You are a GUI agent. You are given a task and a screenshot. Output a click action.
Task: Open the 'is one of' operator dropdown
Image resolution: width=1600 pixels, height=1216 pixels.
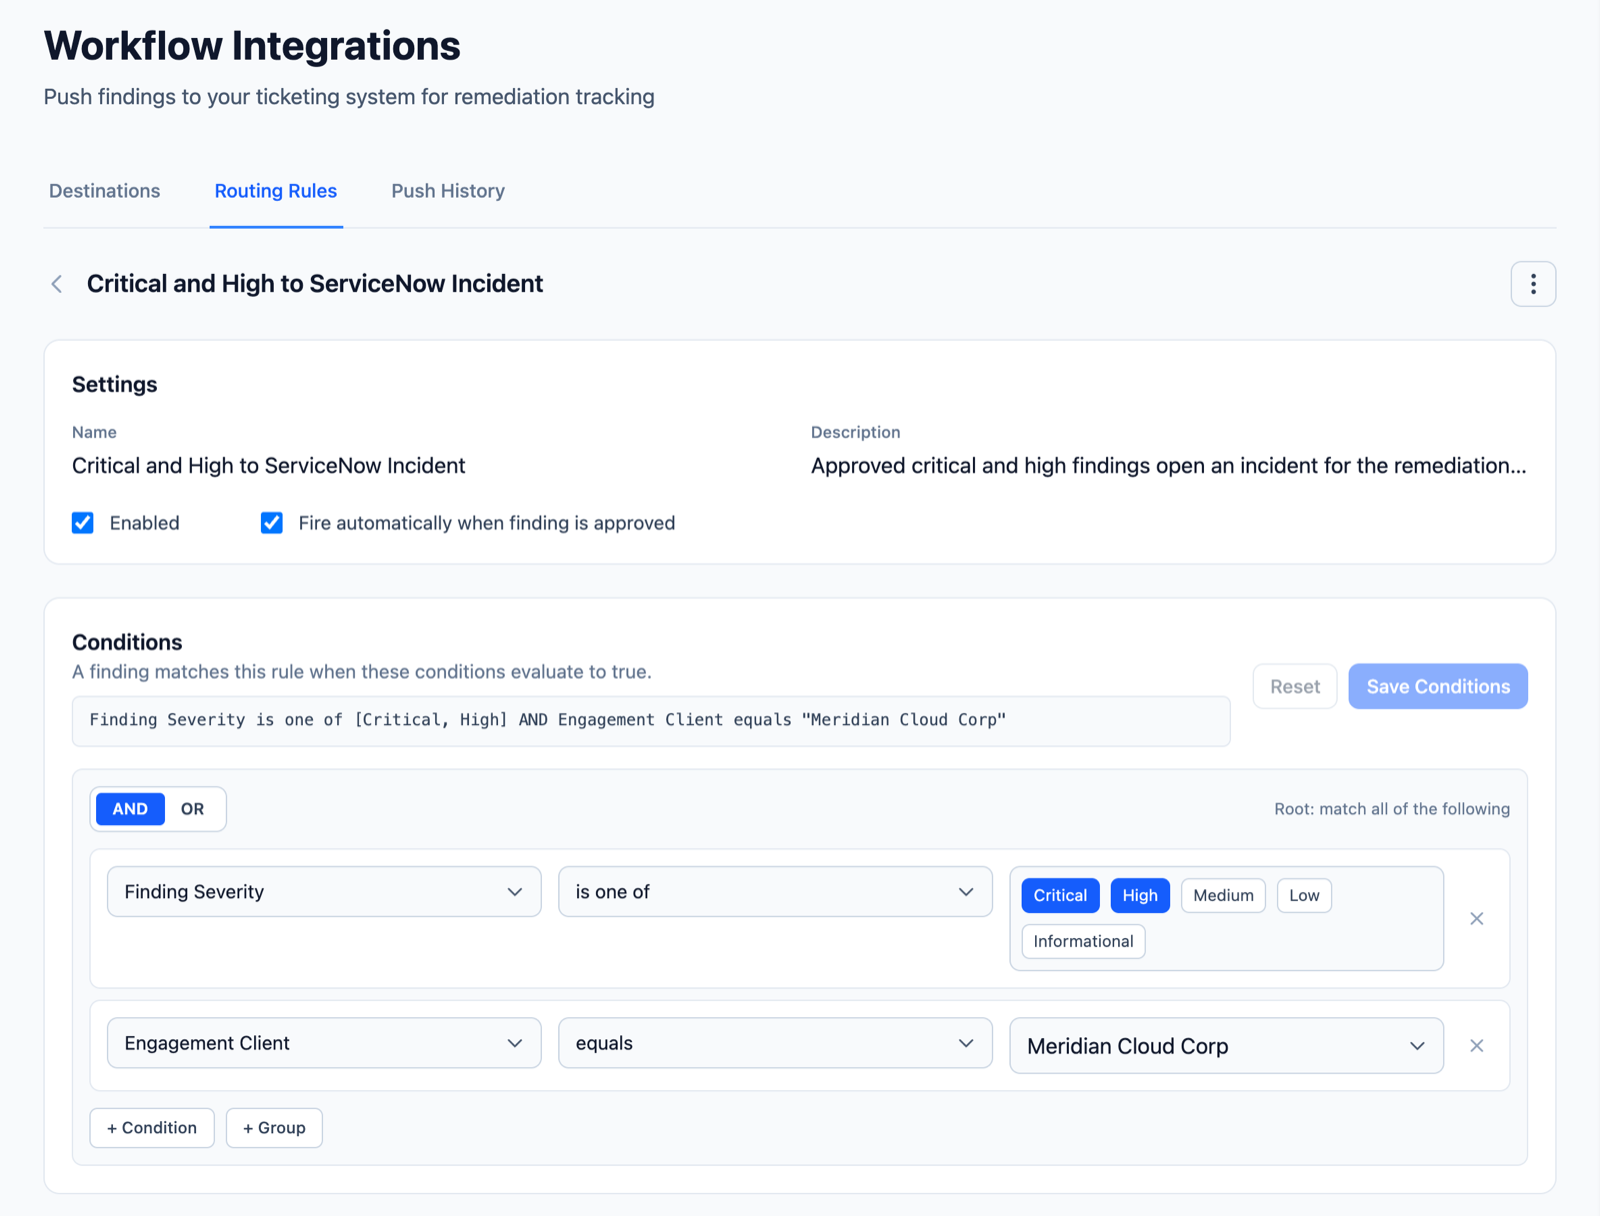coord(775,891)
